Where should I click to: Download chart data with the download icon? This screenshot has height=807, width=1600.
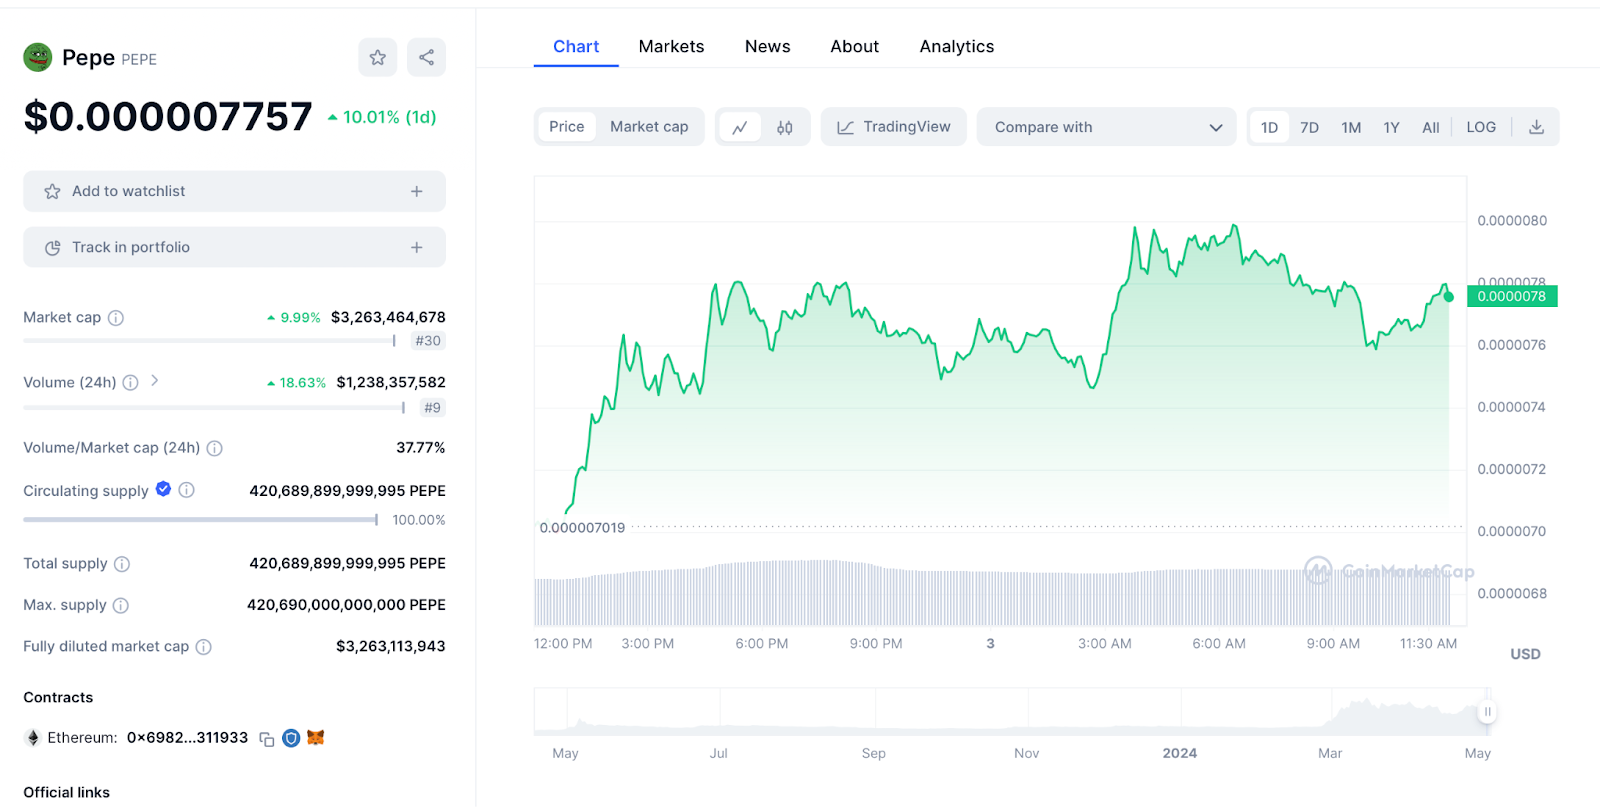1537,127
